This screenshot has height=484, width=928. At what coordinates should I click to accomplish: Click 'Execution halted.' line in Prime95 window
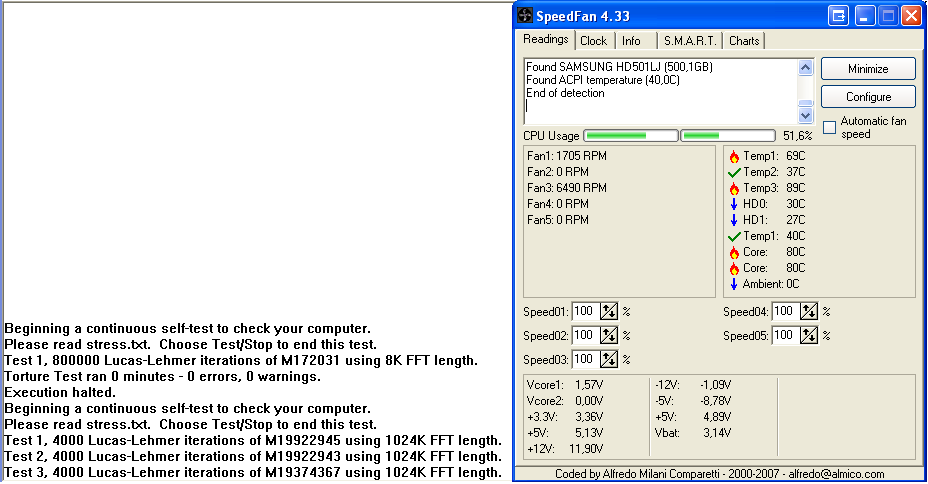coord(60,393)
